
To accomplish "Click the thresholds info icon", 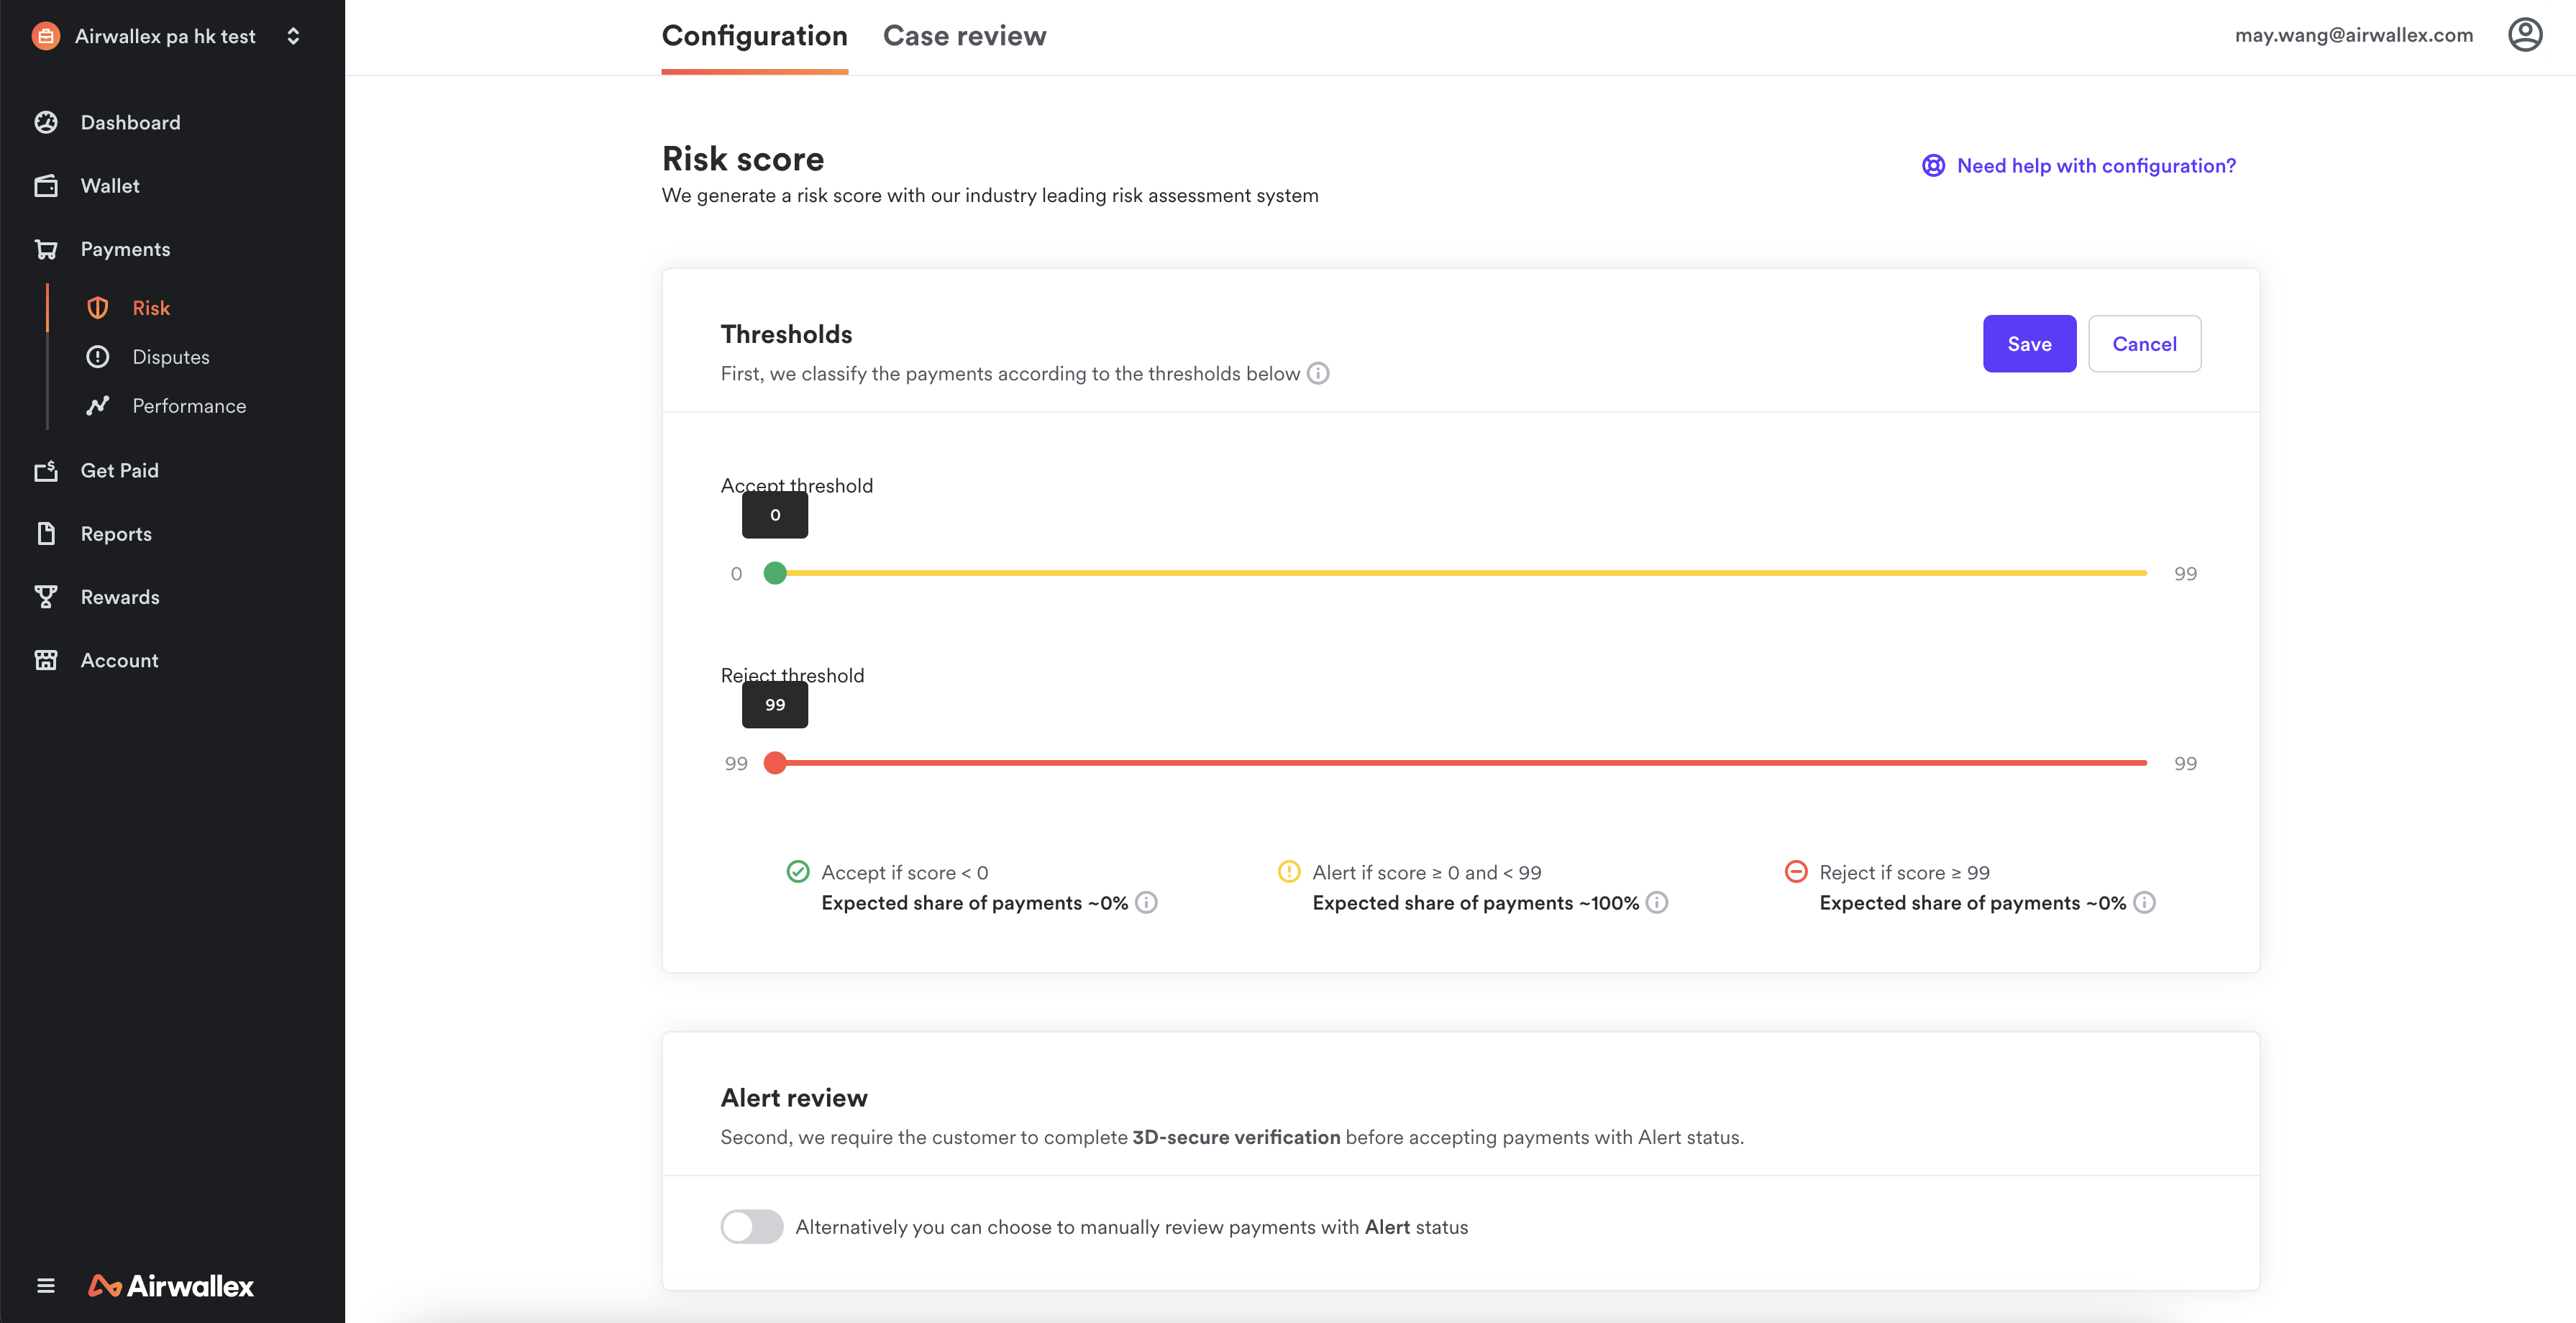I will tap(1318, 373).
